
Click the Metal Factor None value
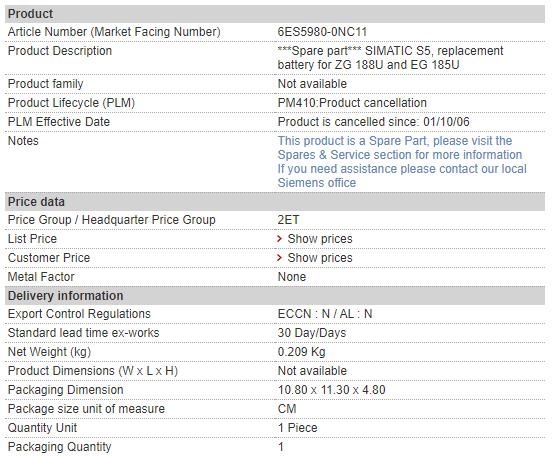point(292,277)
